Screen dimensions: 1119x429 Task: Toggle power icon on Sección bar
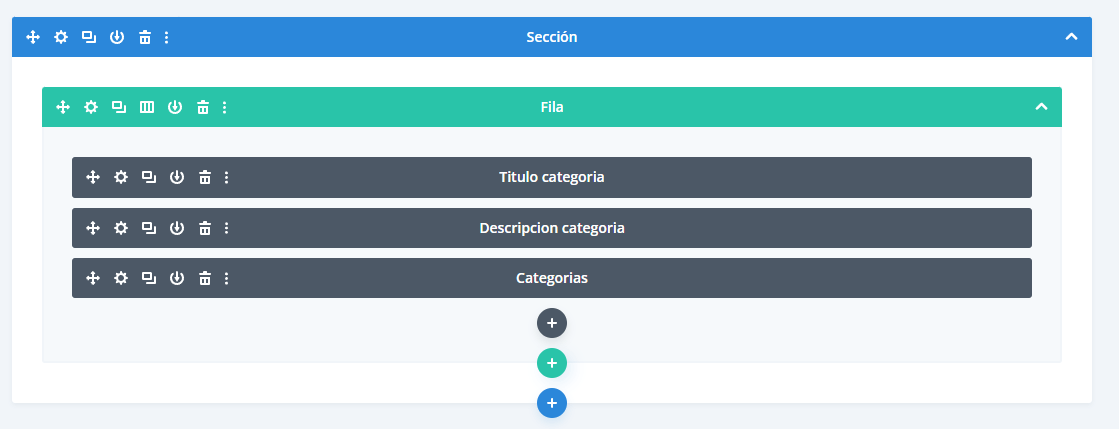tap(117, 37)
